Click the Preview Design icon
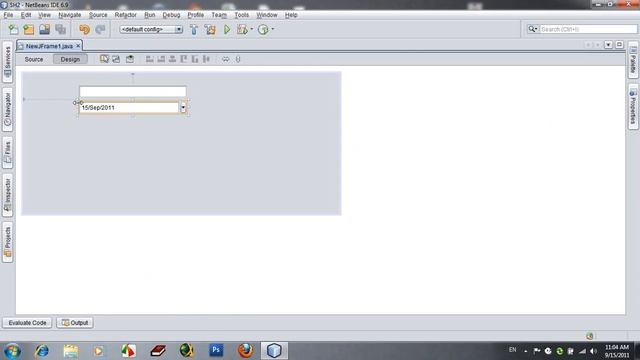The width and height of the screenshot is (640, 360). (130, 59)
